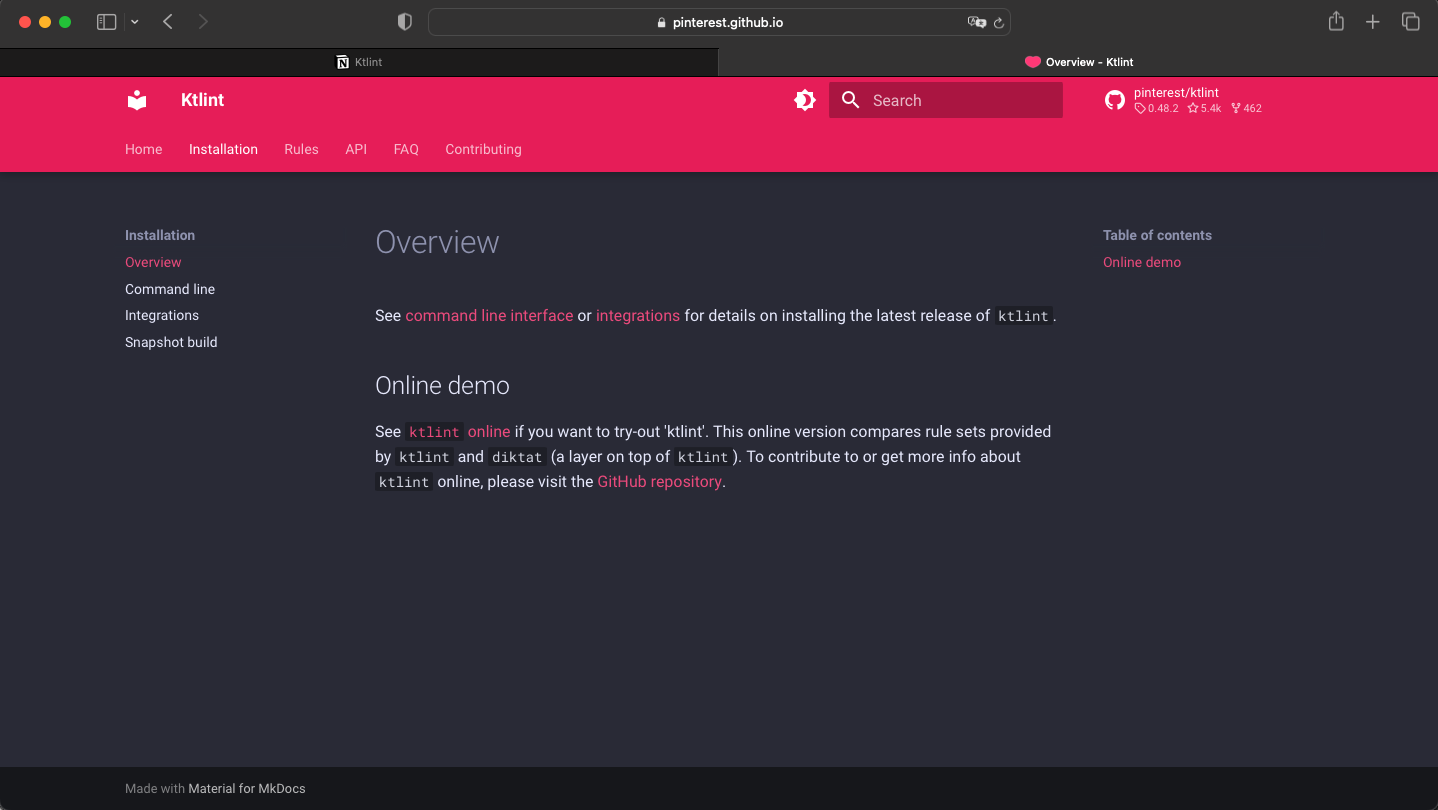Click the Safari sidebar toggle icon

[106, 22]
